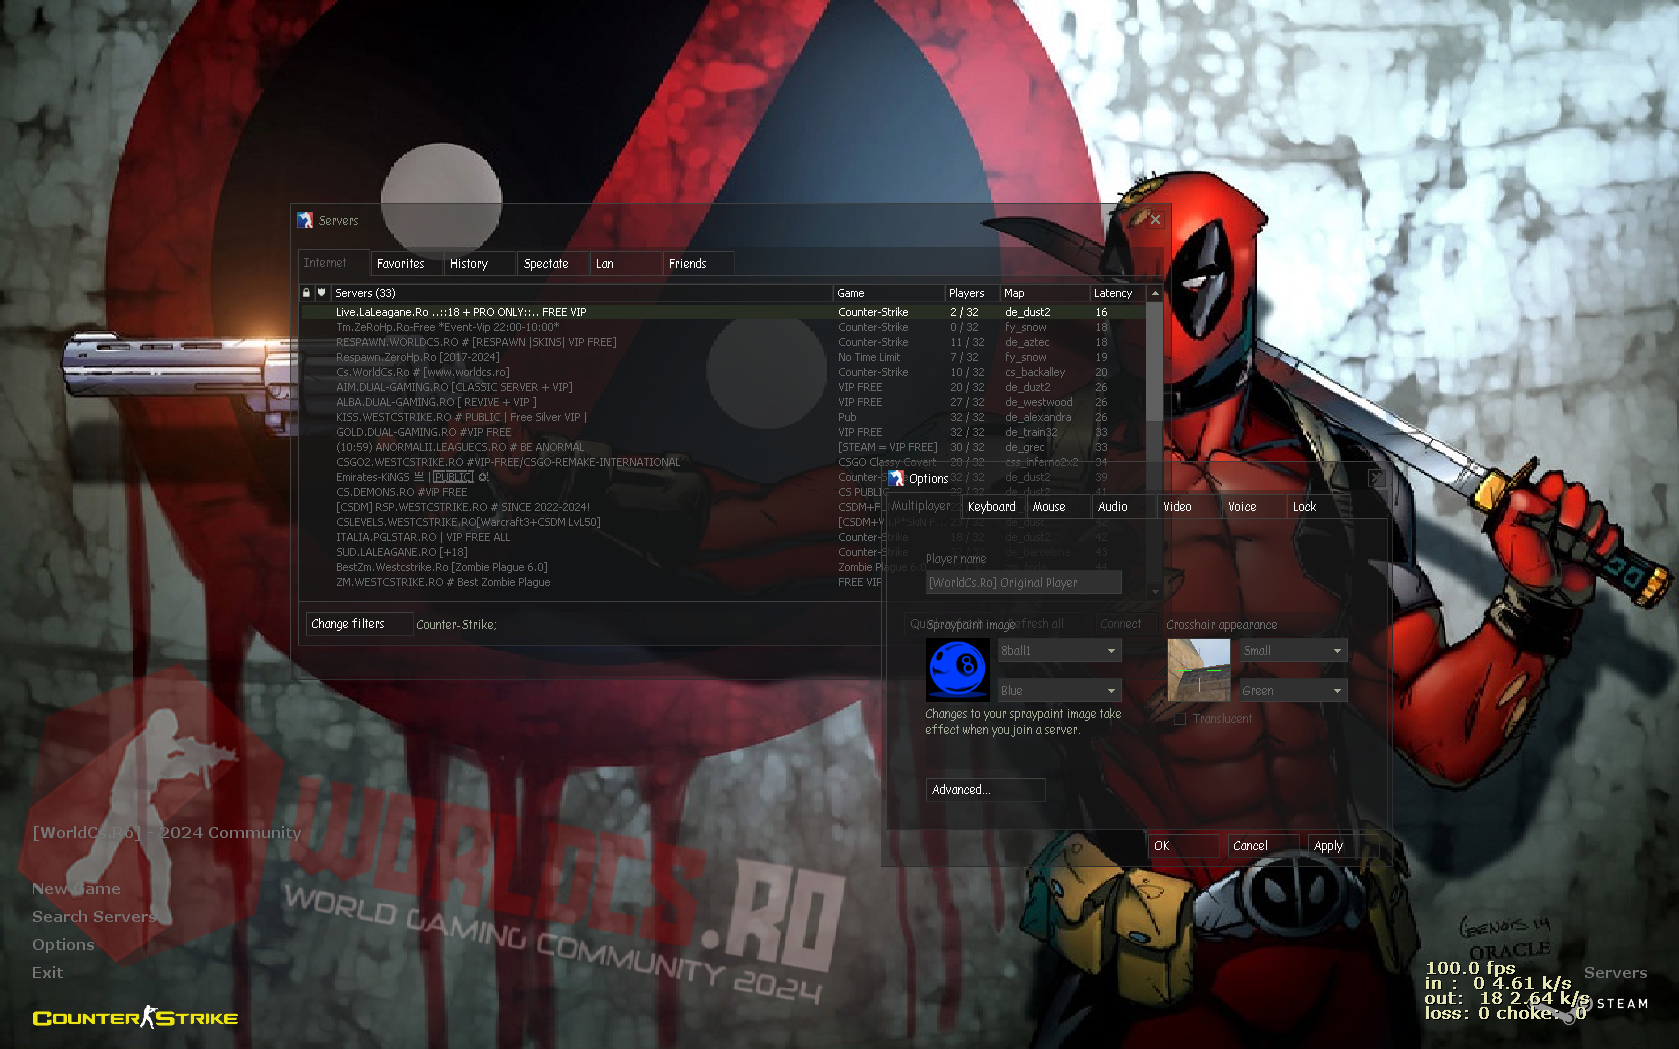This screenshot has height=1049, width=1679.
Task: Open the Voice tab in Options
Action: (x=1254, y=506)
